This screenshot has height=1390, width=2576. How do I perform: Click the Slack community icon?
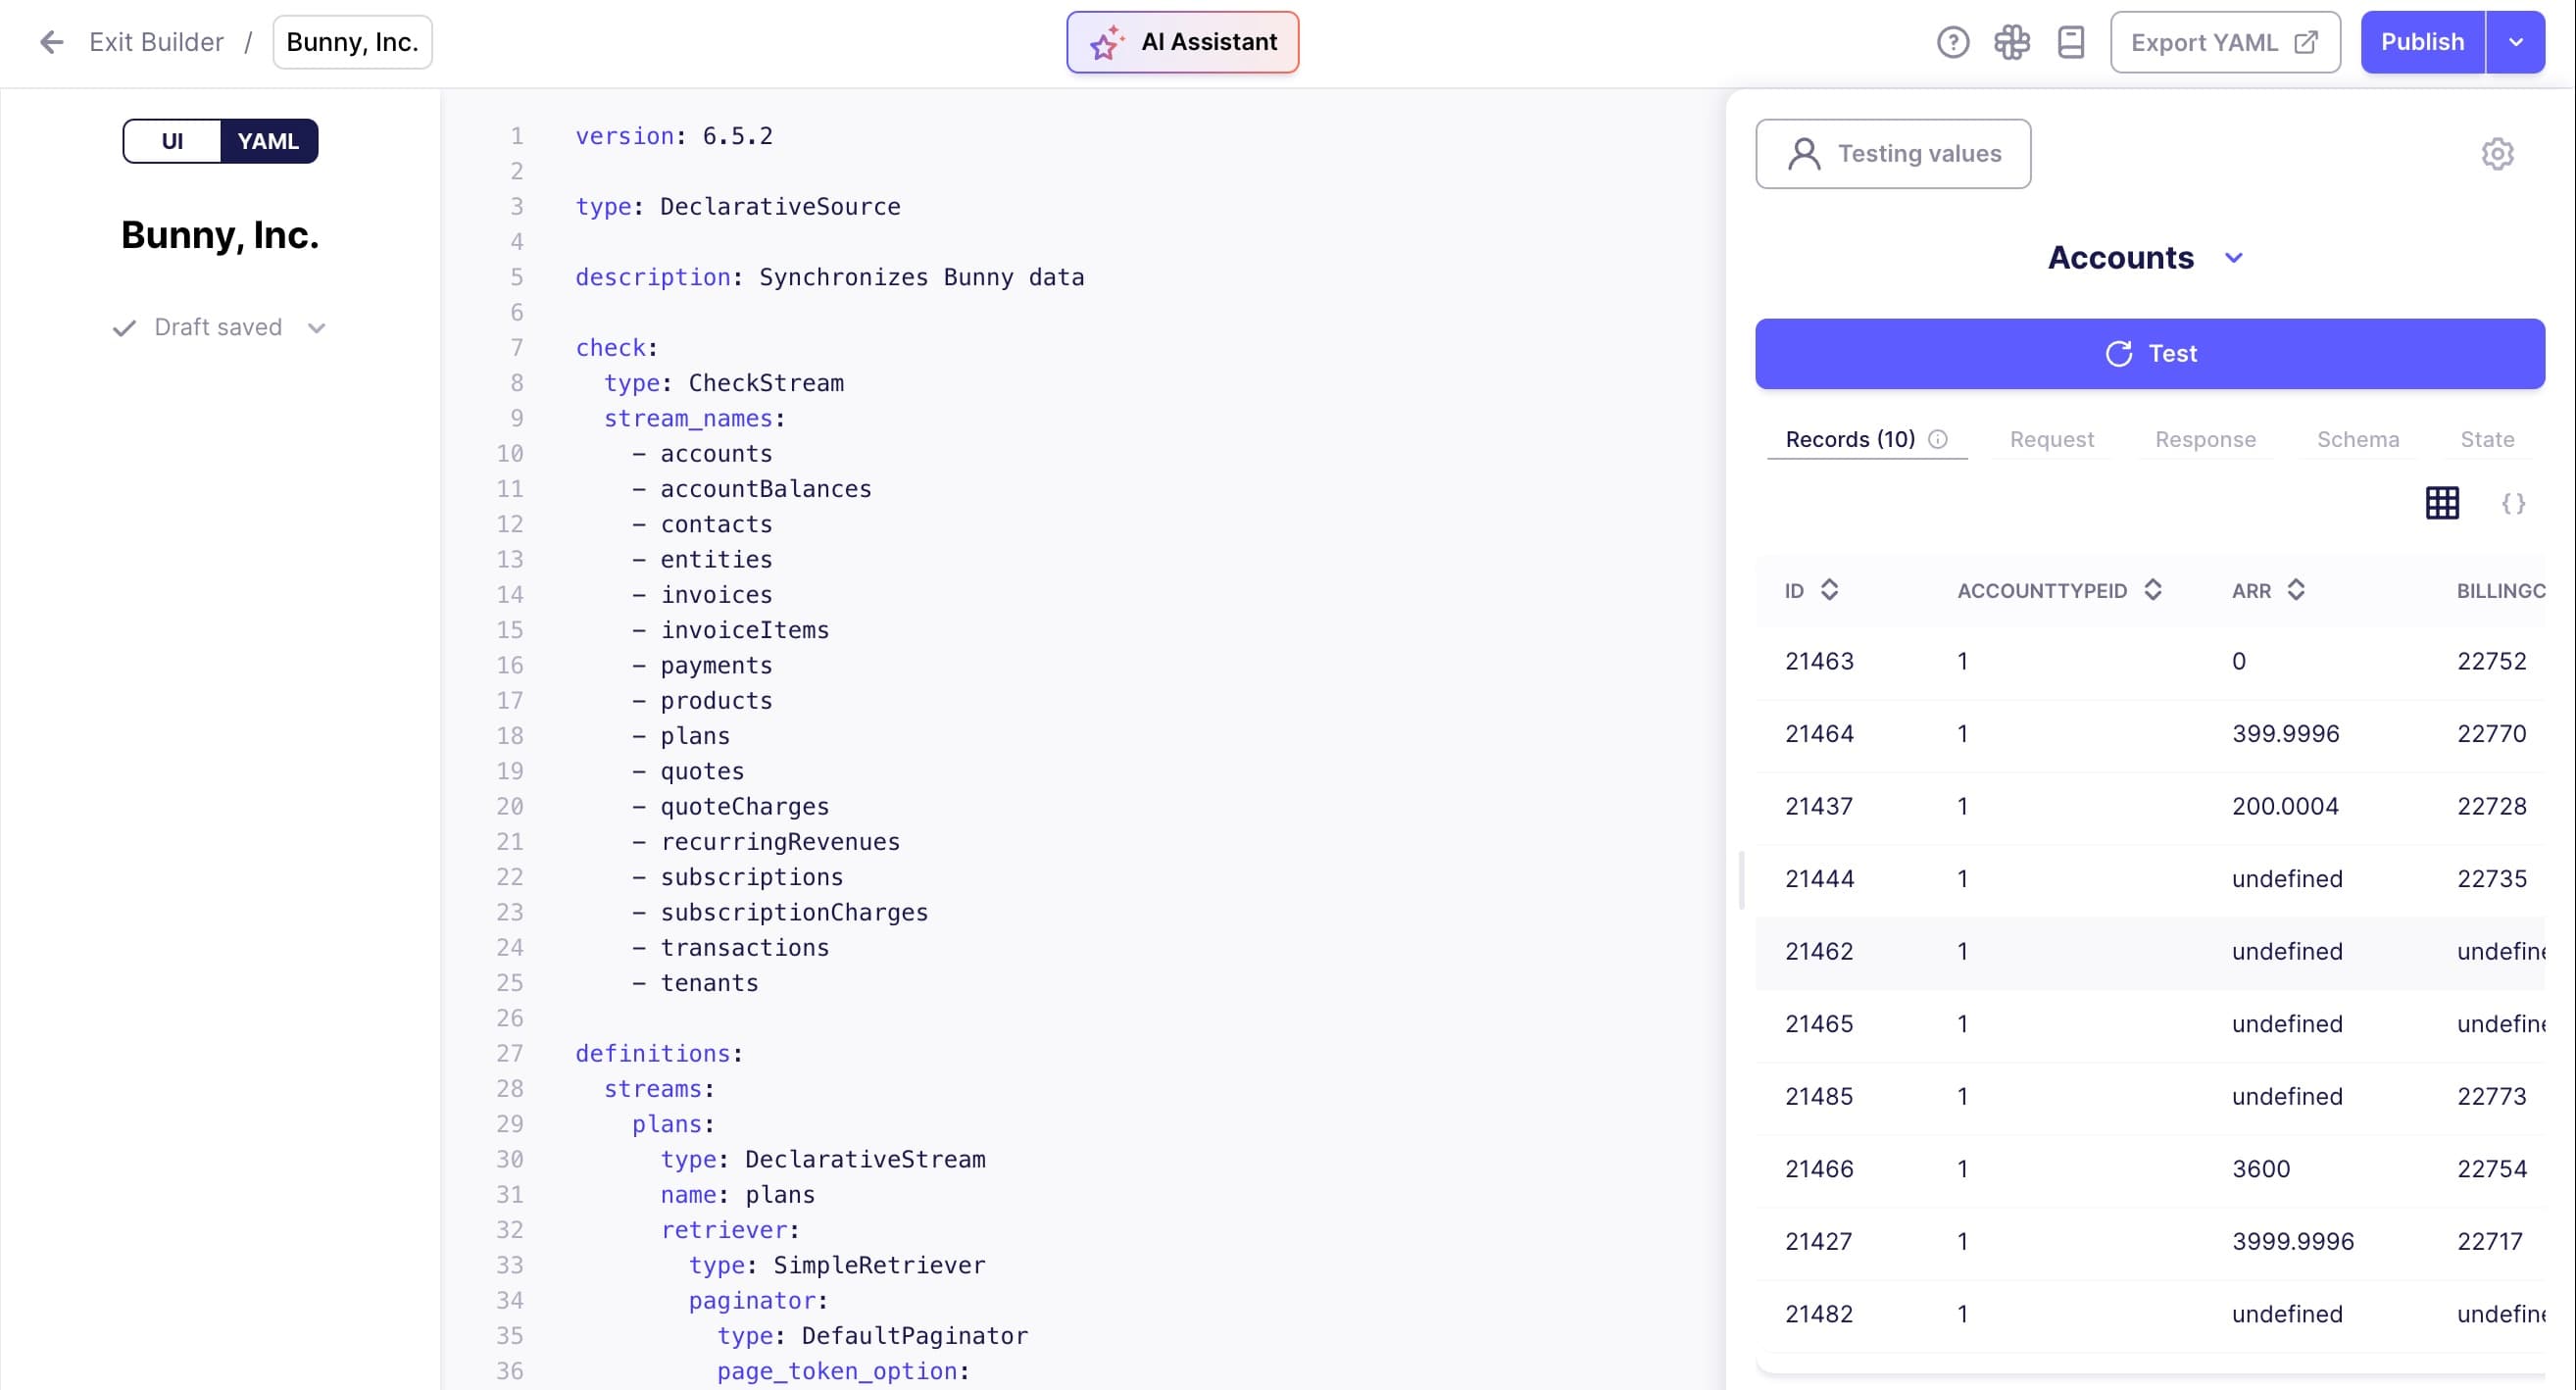pos(2011,42)
